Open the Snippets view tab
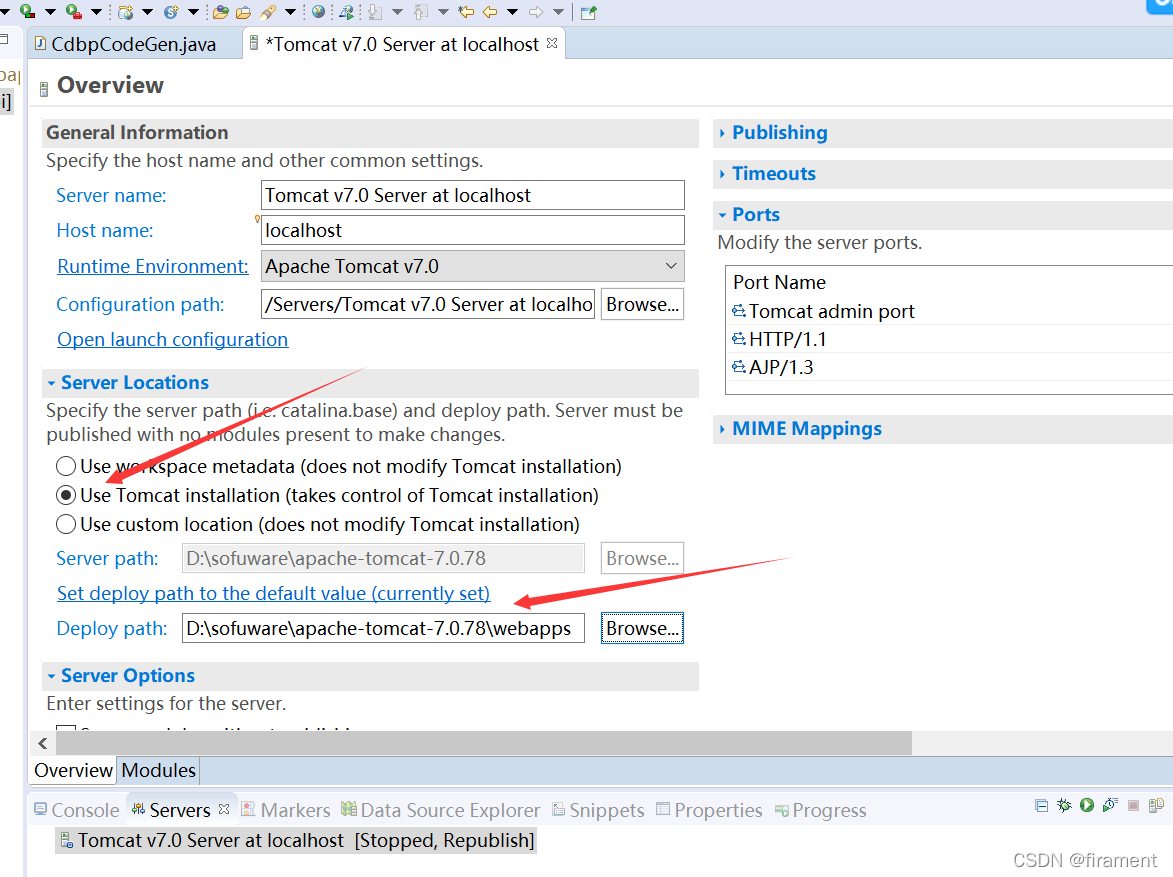1173x877 pixels. pos(598,810)
